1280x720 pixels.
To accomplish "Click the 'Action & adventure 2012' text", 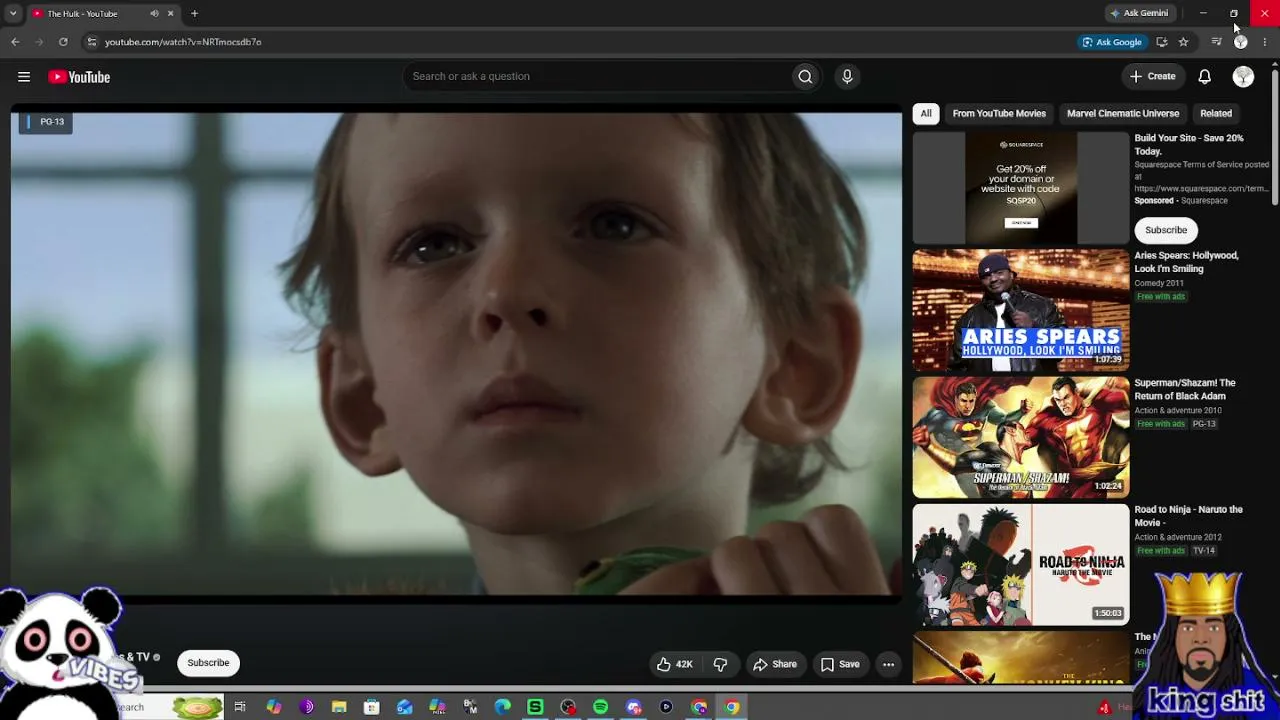I will 1178,537.
